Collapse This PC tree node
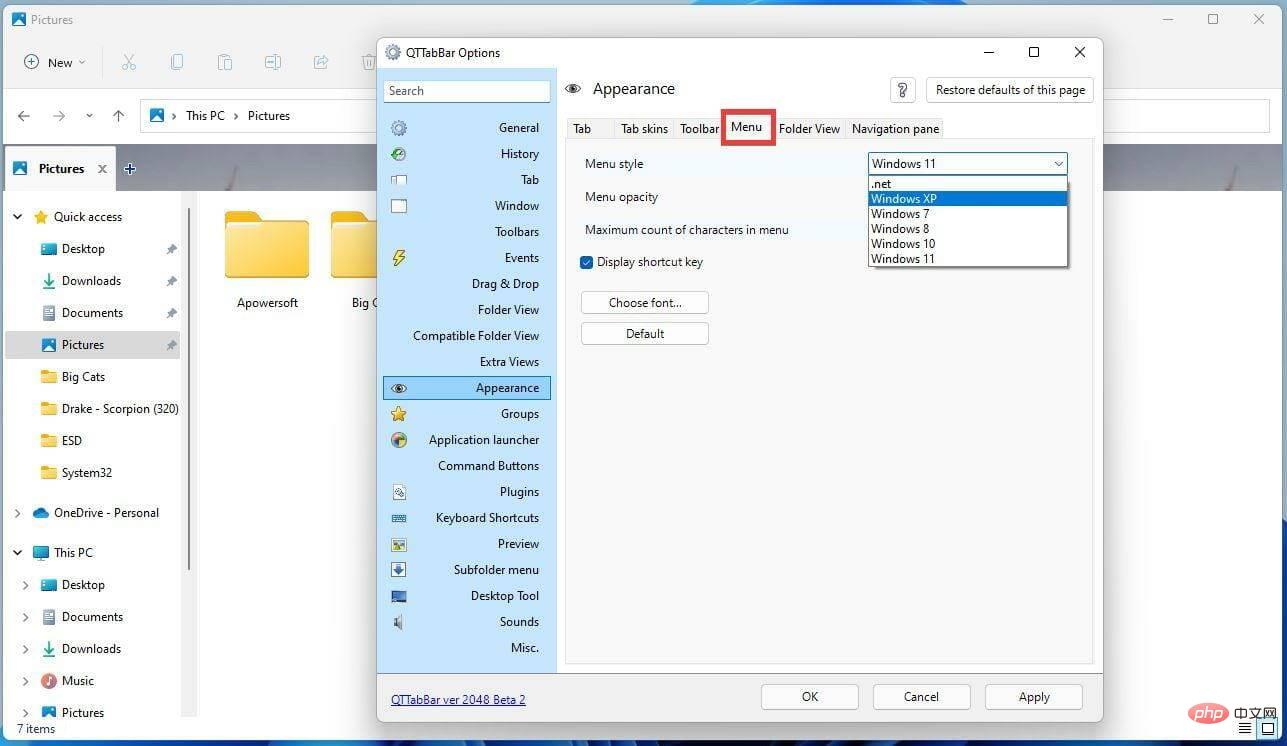The image size is (1287, 746). [18, 553]
